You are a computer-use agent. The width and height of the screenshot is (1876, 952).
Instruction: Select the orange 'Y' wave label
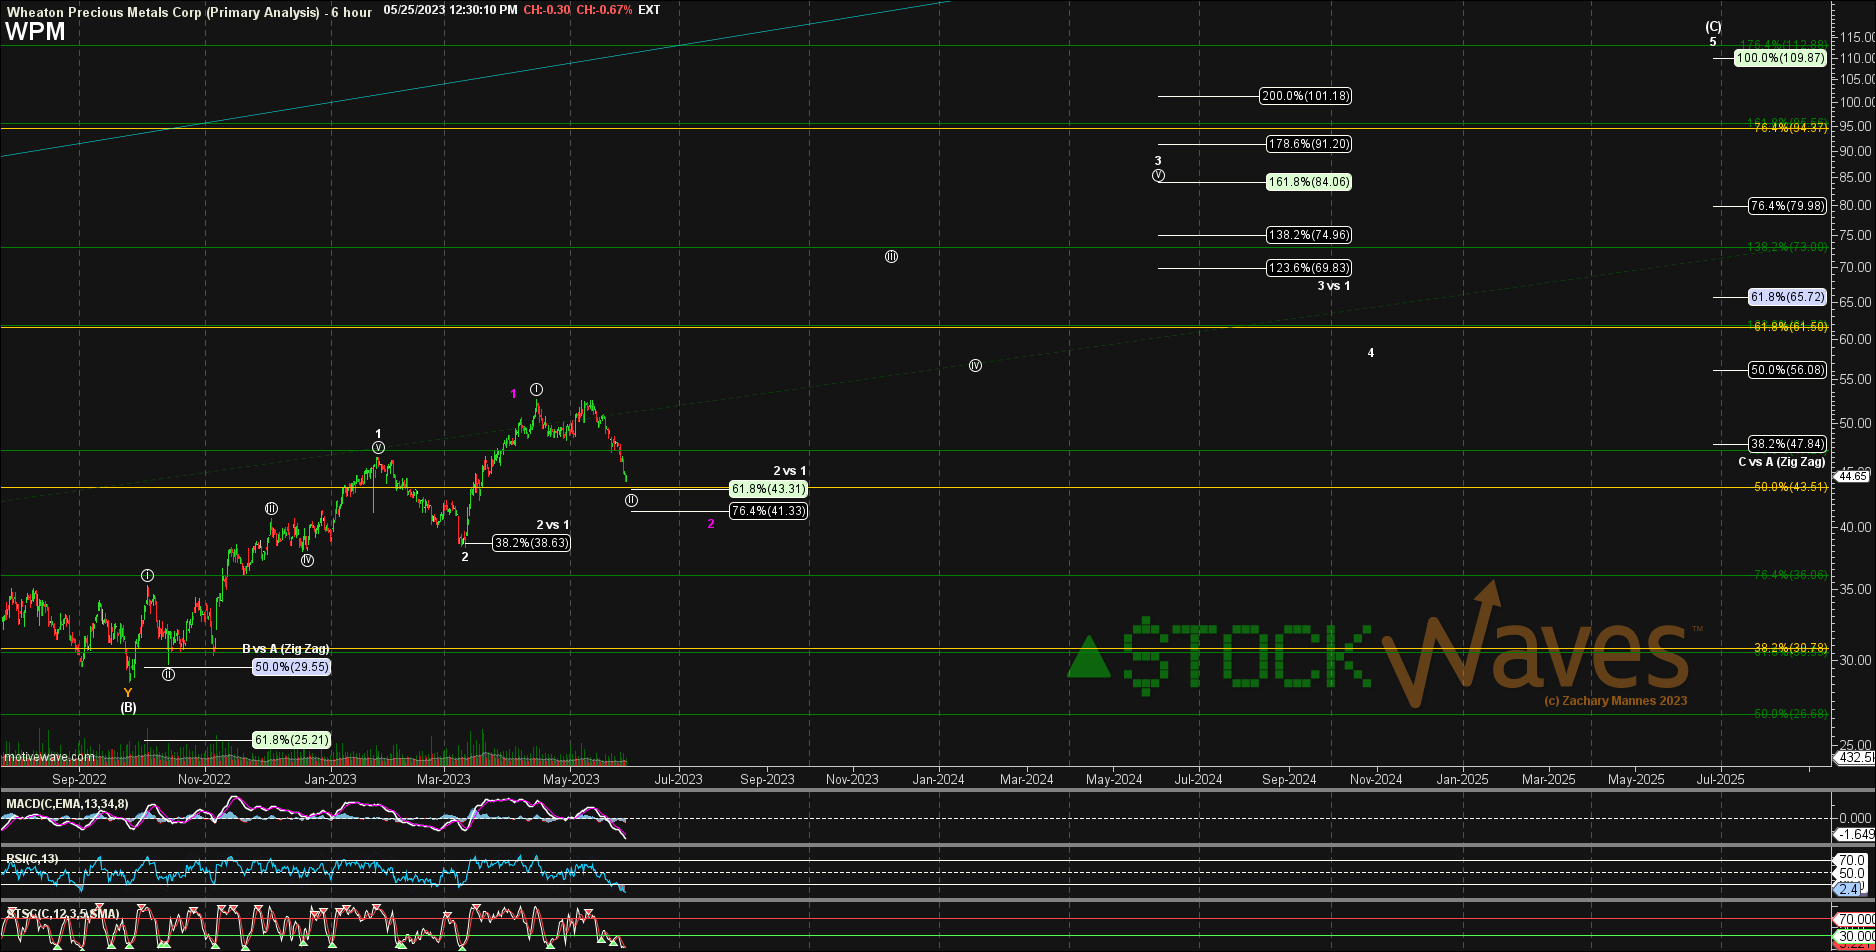[128, 693]
